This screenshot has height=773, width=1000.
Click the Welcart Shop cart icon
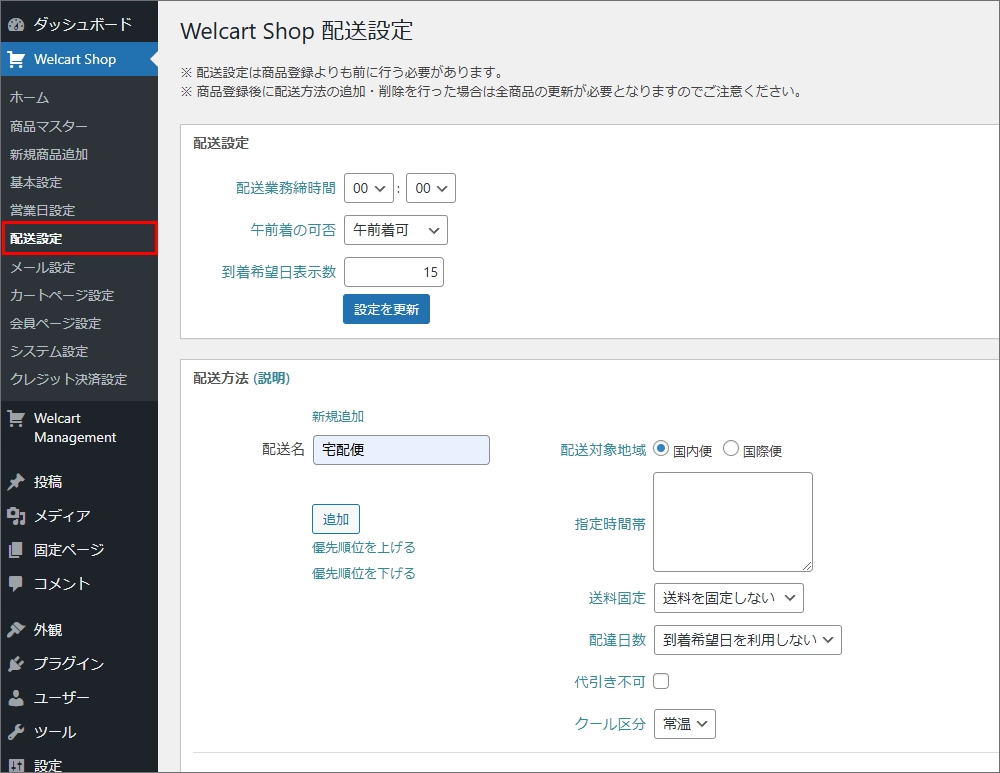pyautogui.click(x=16, y=59)
